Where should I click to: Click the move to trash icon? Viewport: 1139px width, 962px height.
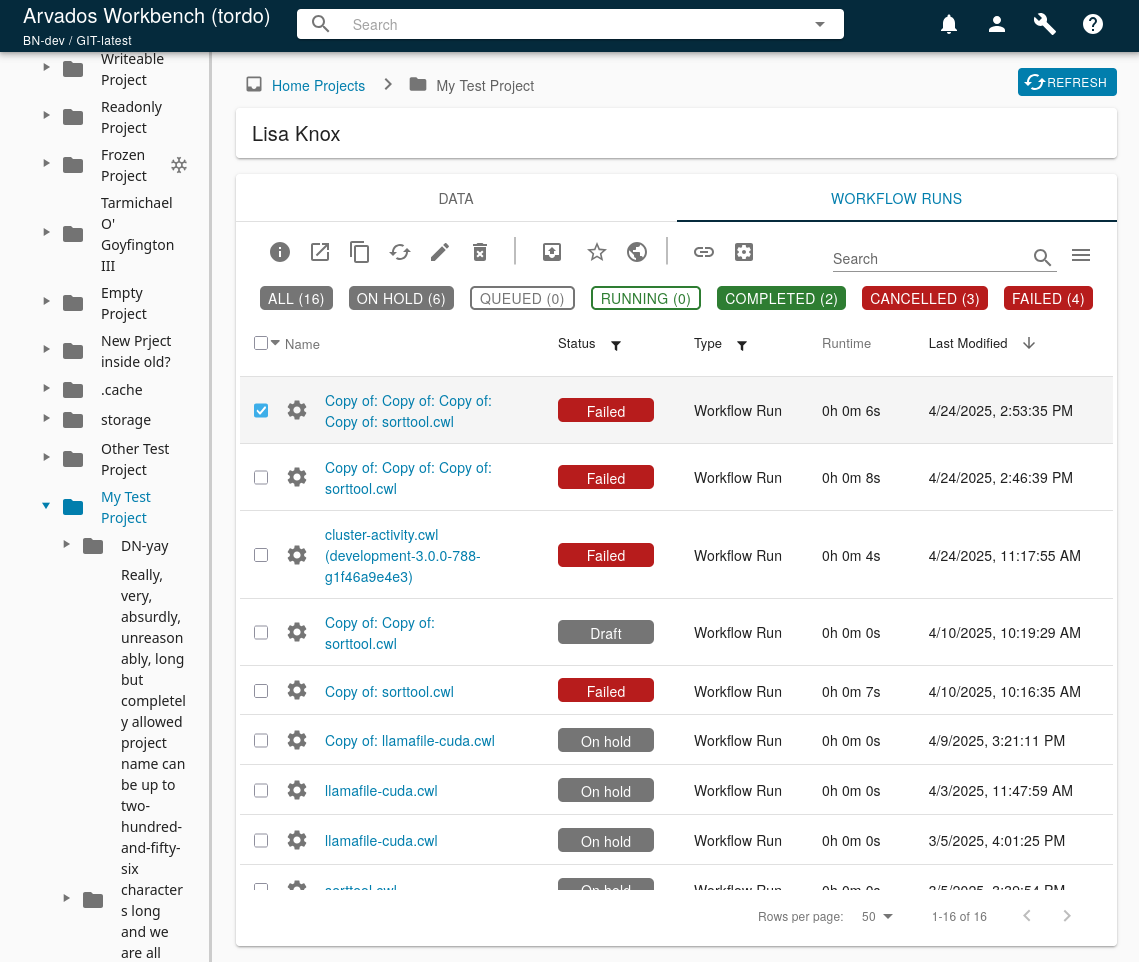(479, 252)
